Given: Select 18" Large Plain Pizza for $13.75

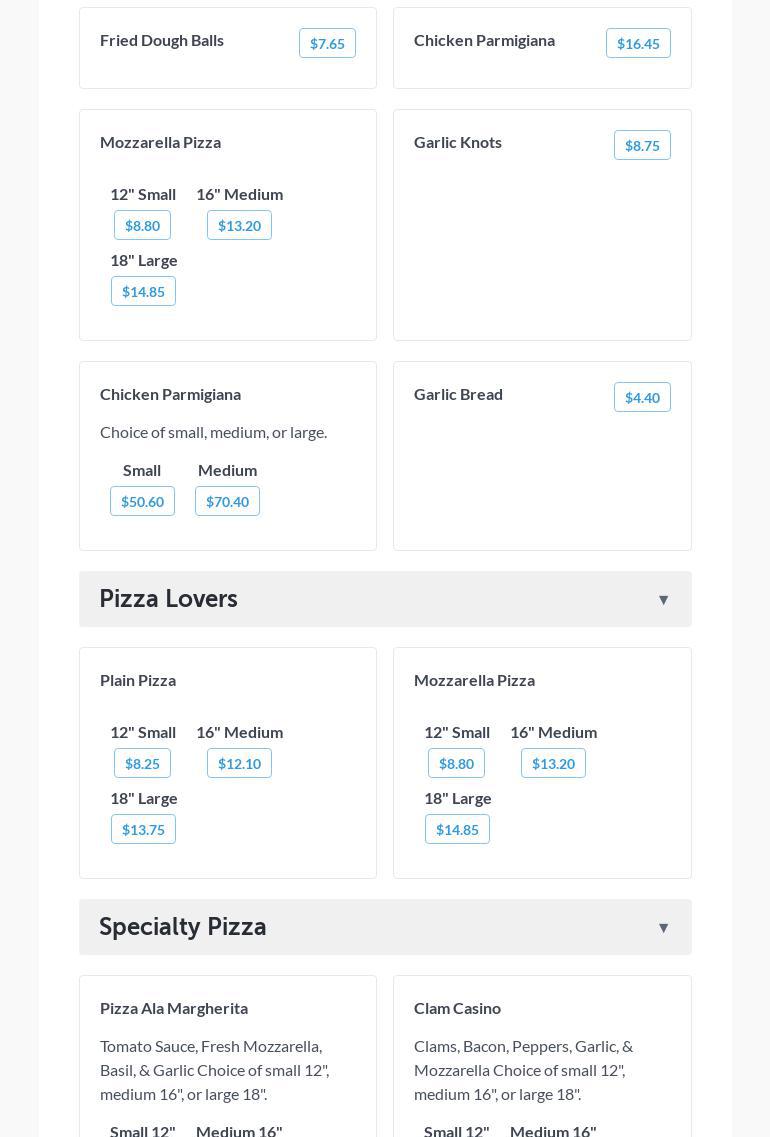Looking at the screenshot, I should pos(143,829).
